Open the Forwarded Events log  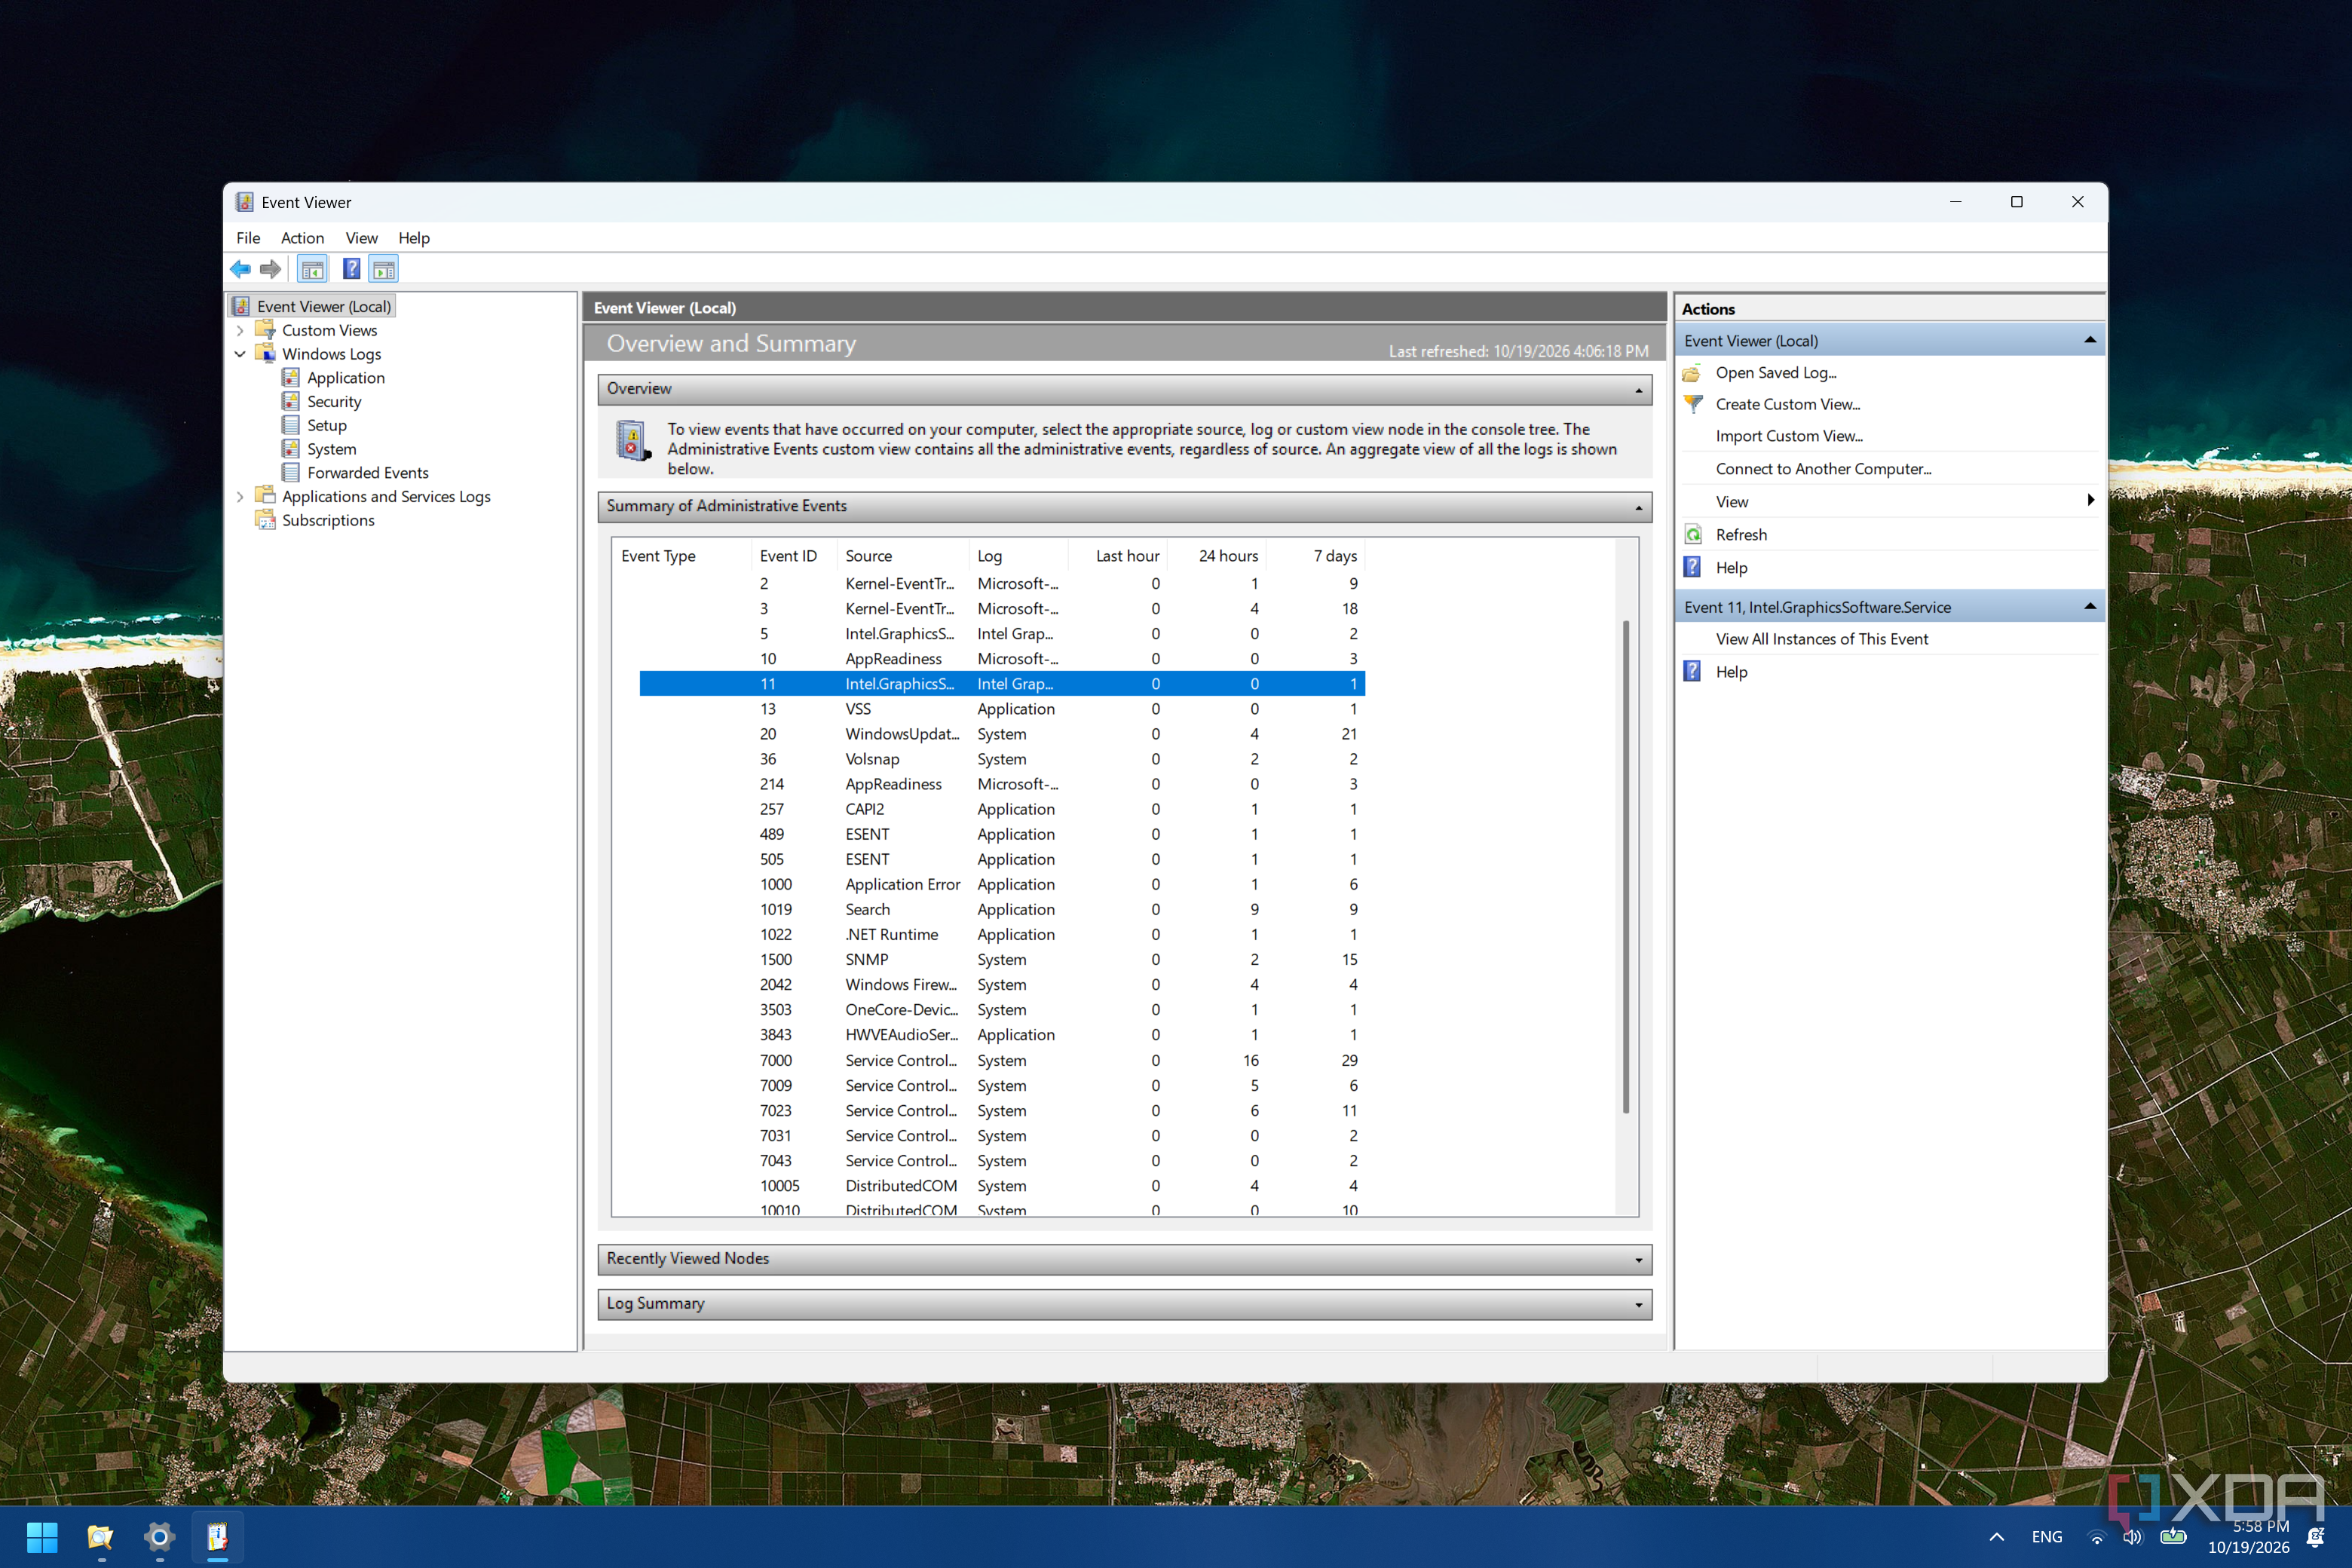367,473
